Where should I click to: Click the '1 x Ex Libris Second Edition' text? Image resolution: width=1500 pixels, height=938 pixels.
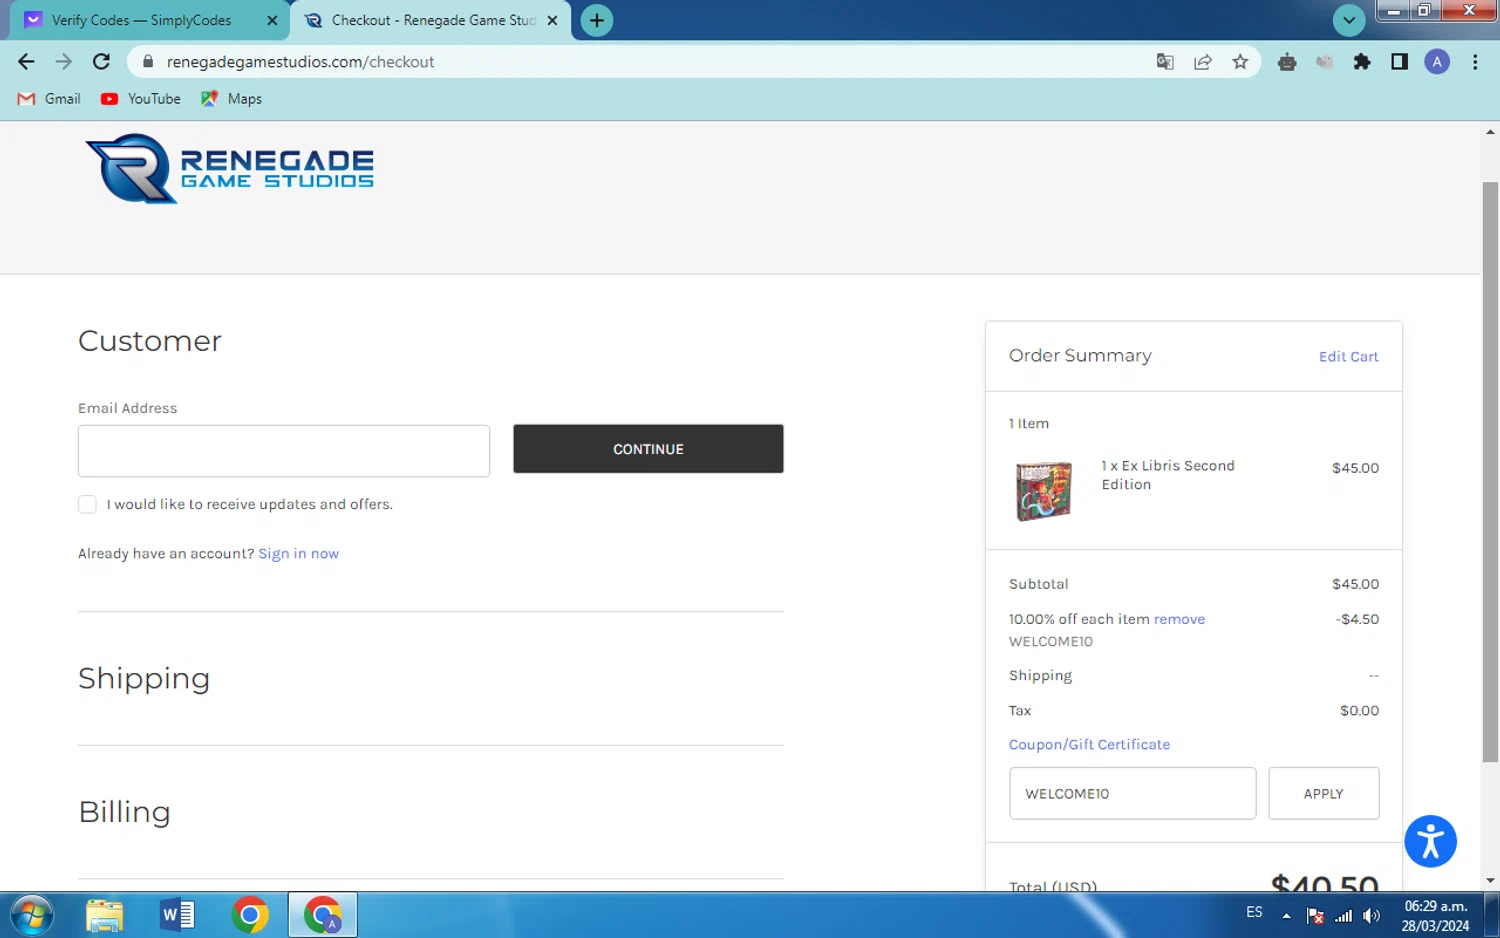(1168, 475)
